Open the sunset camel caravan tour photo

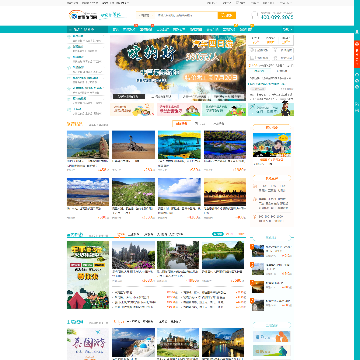coord(225,192)
